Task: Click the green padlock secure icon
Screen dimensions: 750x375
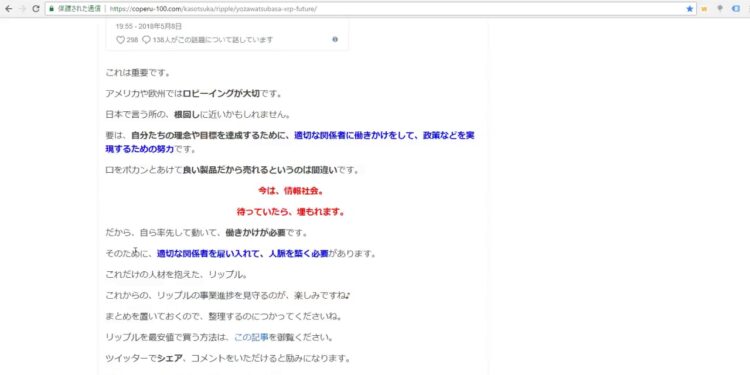Action: (52, 9)
